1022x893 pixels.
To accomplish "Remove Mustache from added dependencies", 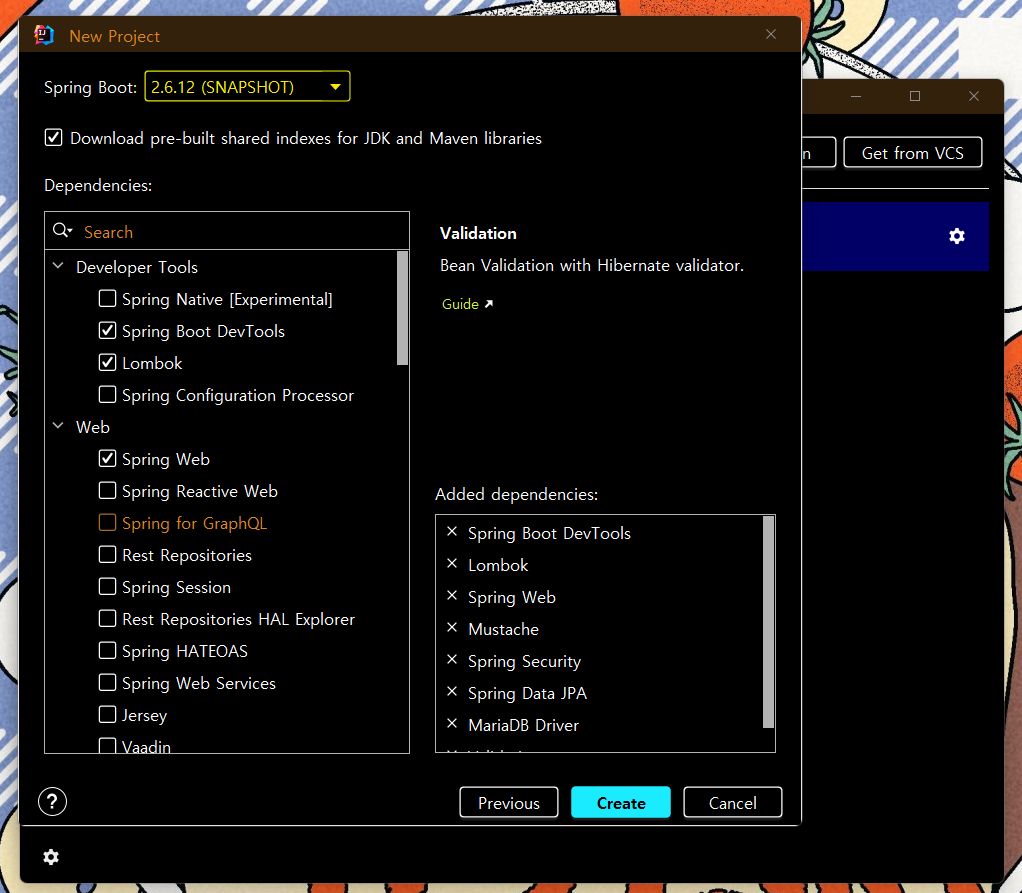I will point(452,628).
